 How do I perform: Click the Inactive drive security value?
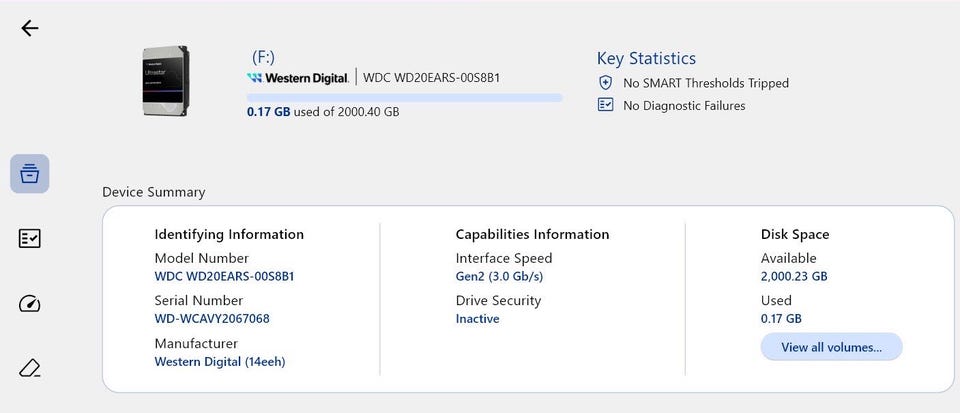478,319
